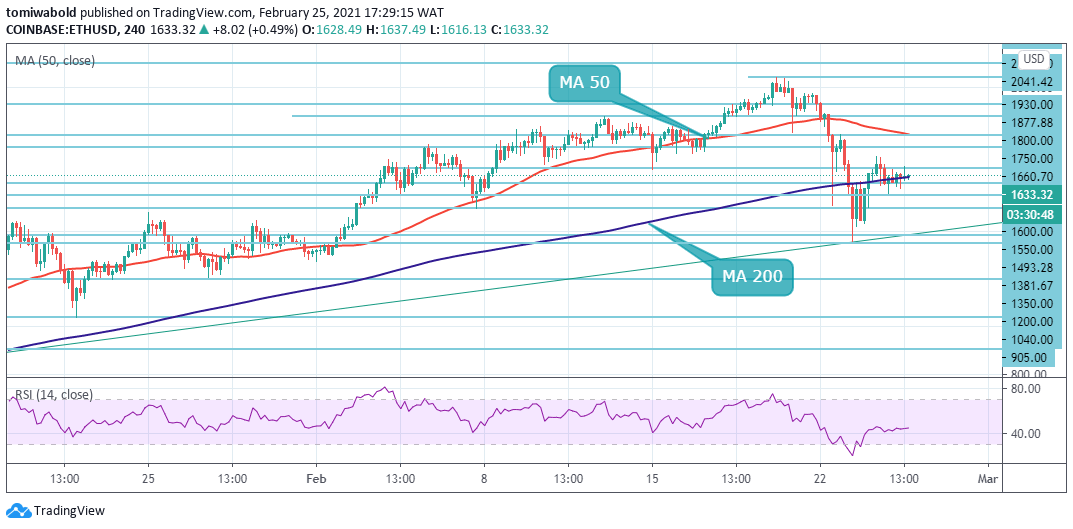1073x529 pixels.
Task: Click the 03:30:48 countdown timer tag
Action: (x=1033, y=213)
